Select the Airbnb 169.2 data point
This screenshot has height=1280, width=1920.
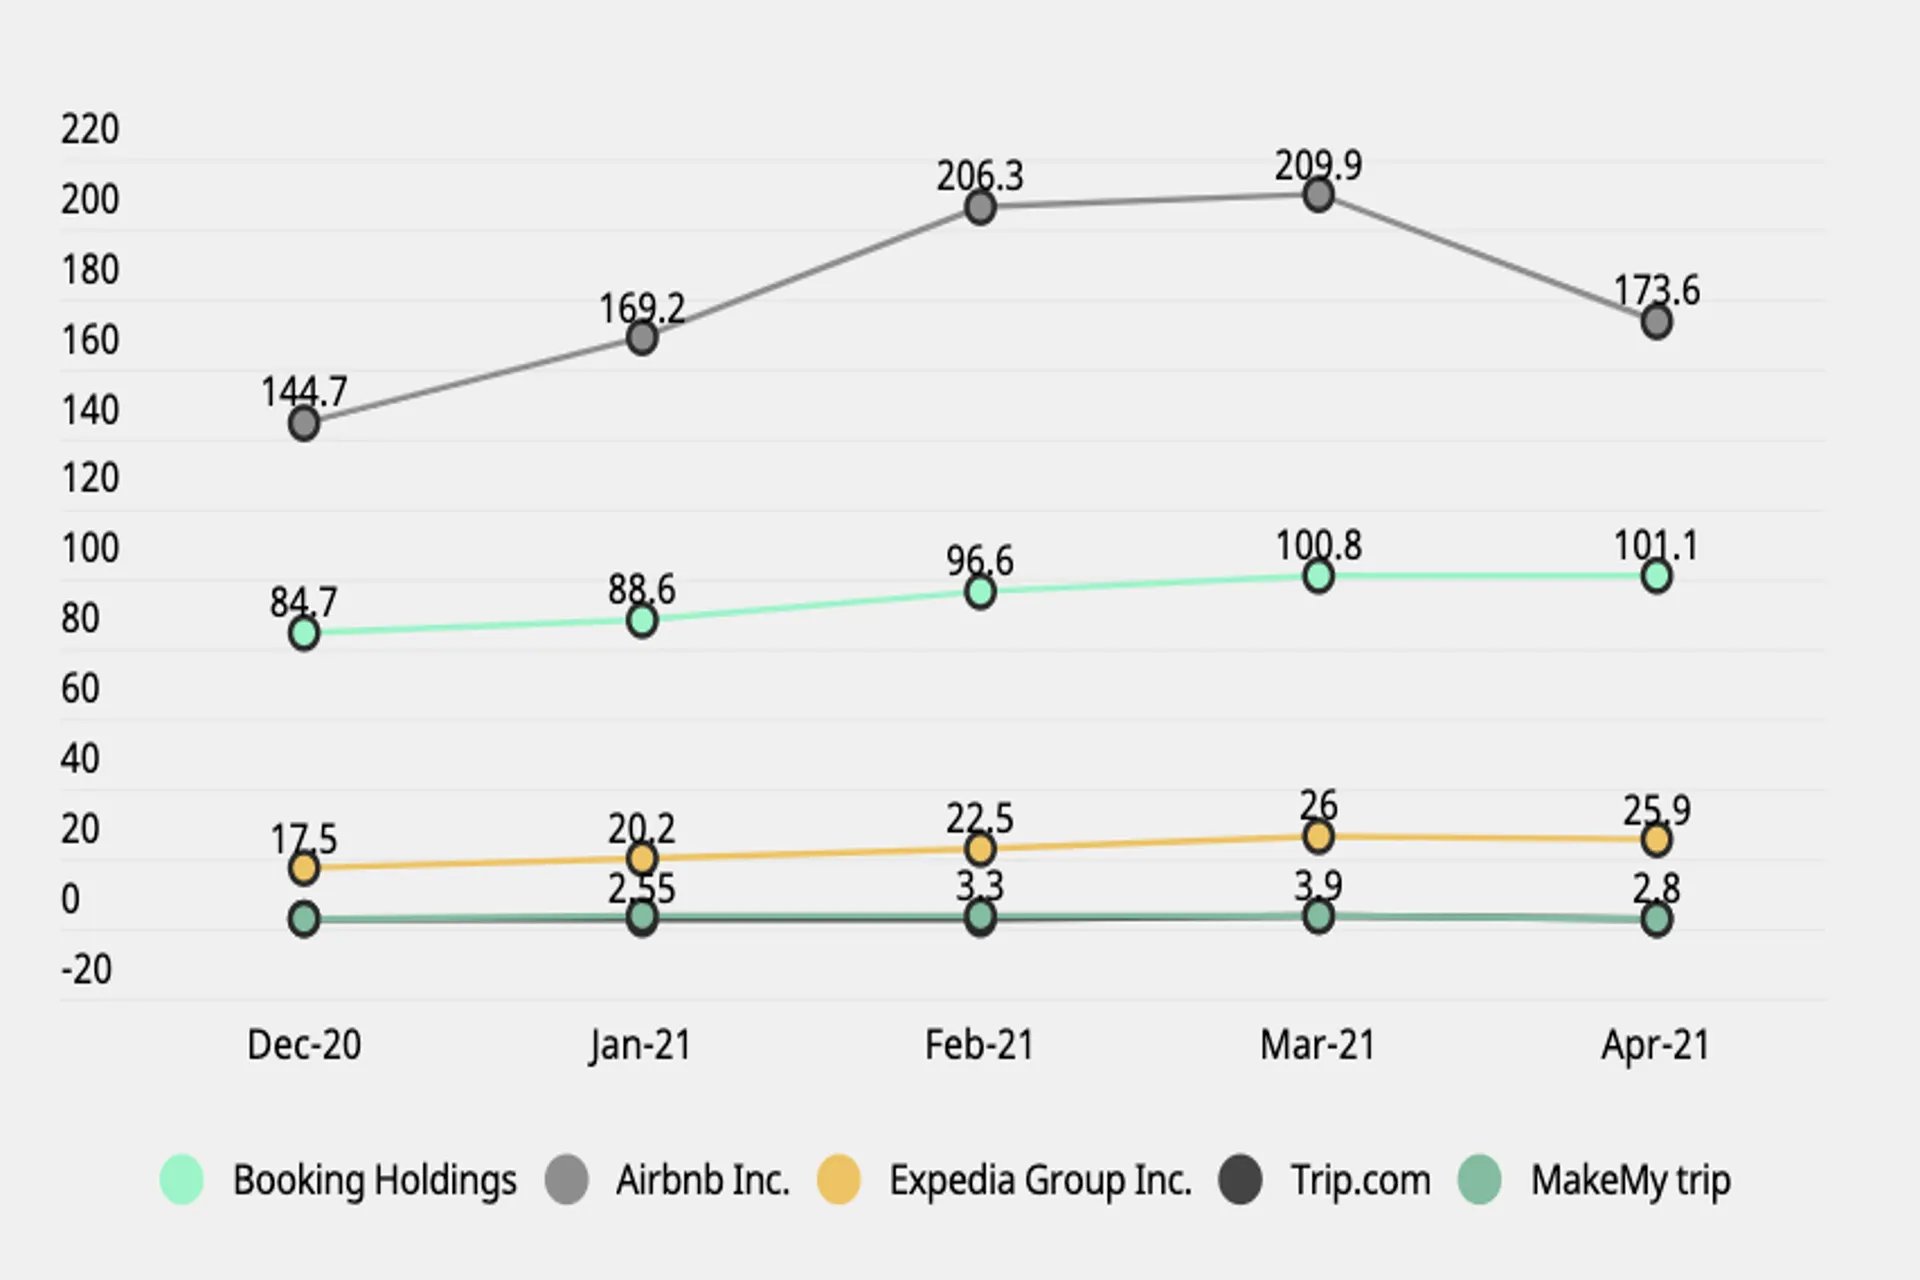pyautogui.click(x=642, y=337)
